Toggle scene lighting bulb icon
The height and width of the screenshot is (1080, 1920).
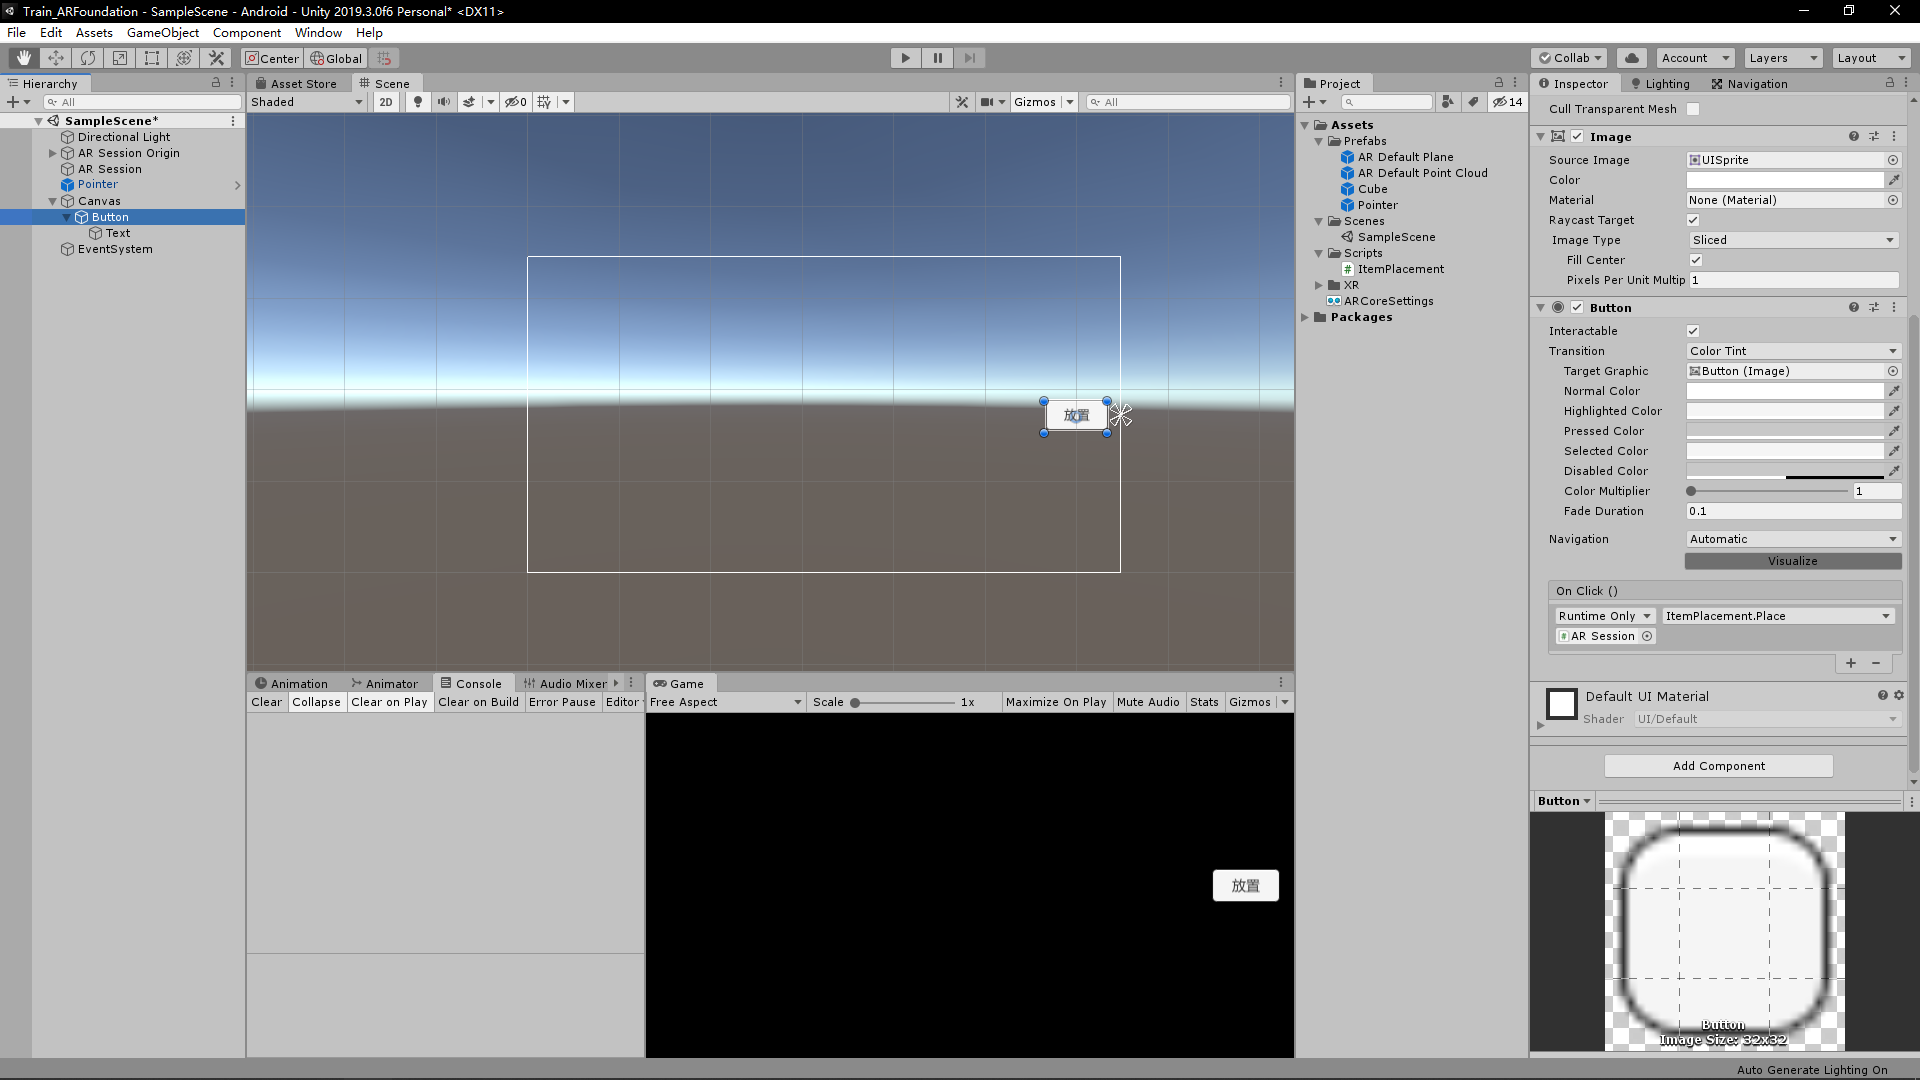point(418,102)
